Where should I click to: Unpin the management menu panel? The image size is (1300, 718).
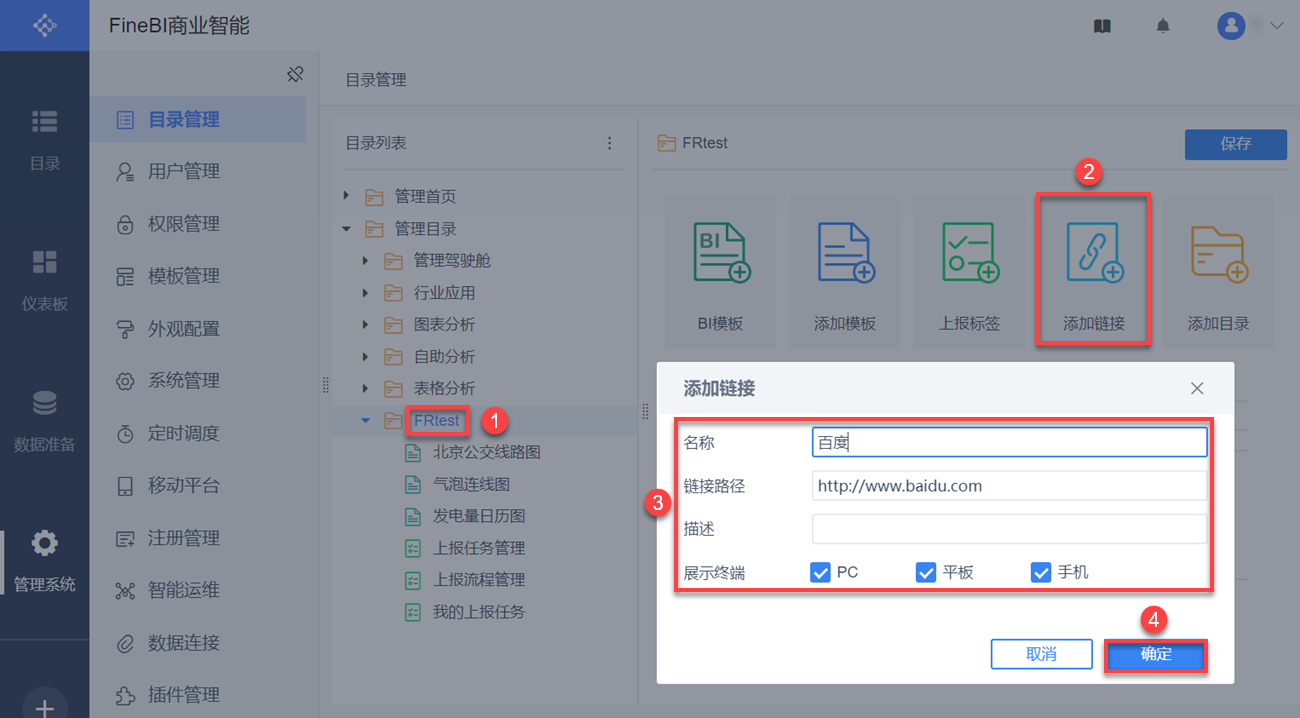coord(294,74)
